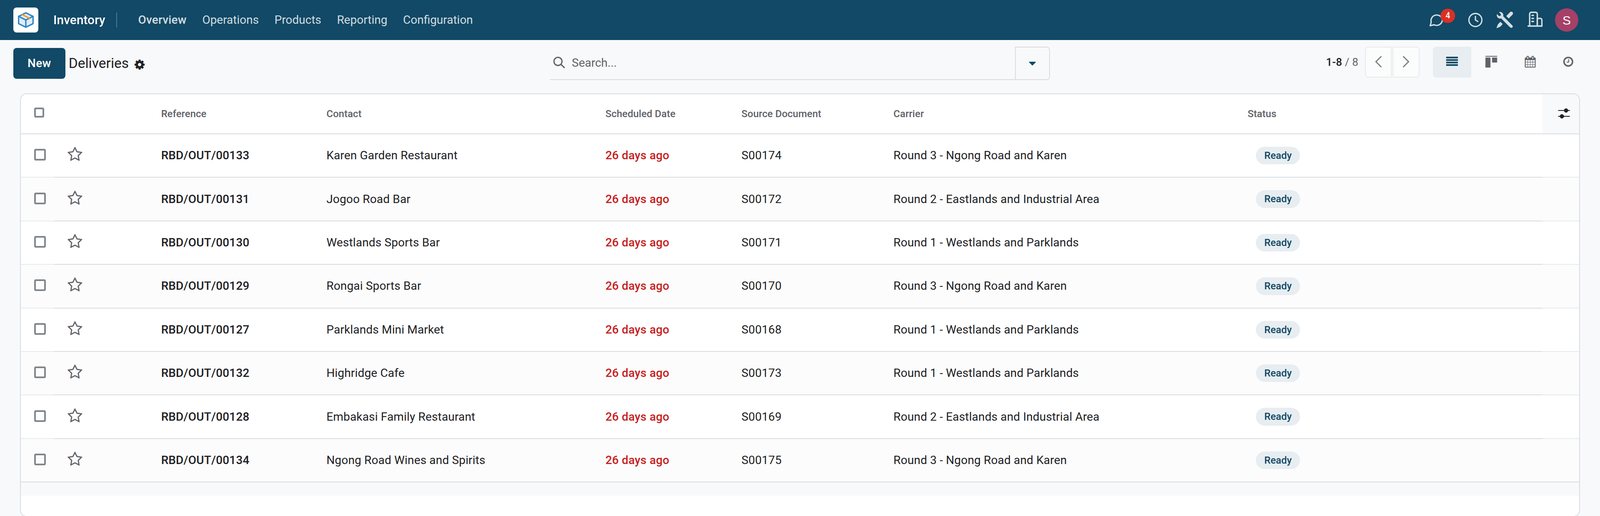This screenshot has height=516, width=1600.
Task: Click Rongai Sports Bar contact cell
Action: pyautogui.click(x=373, y=286)
